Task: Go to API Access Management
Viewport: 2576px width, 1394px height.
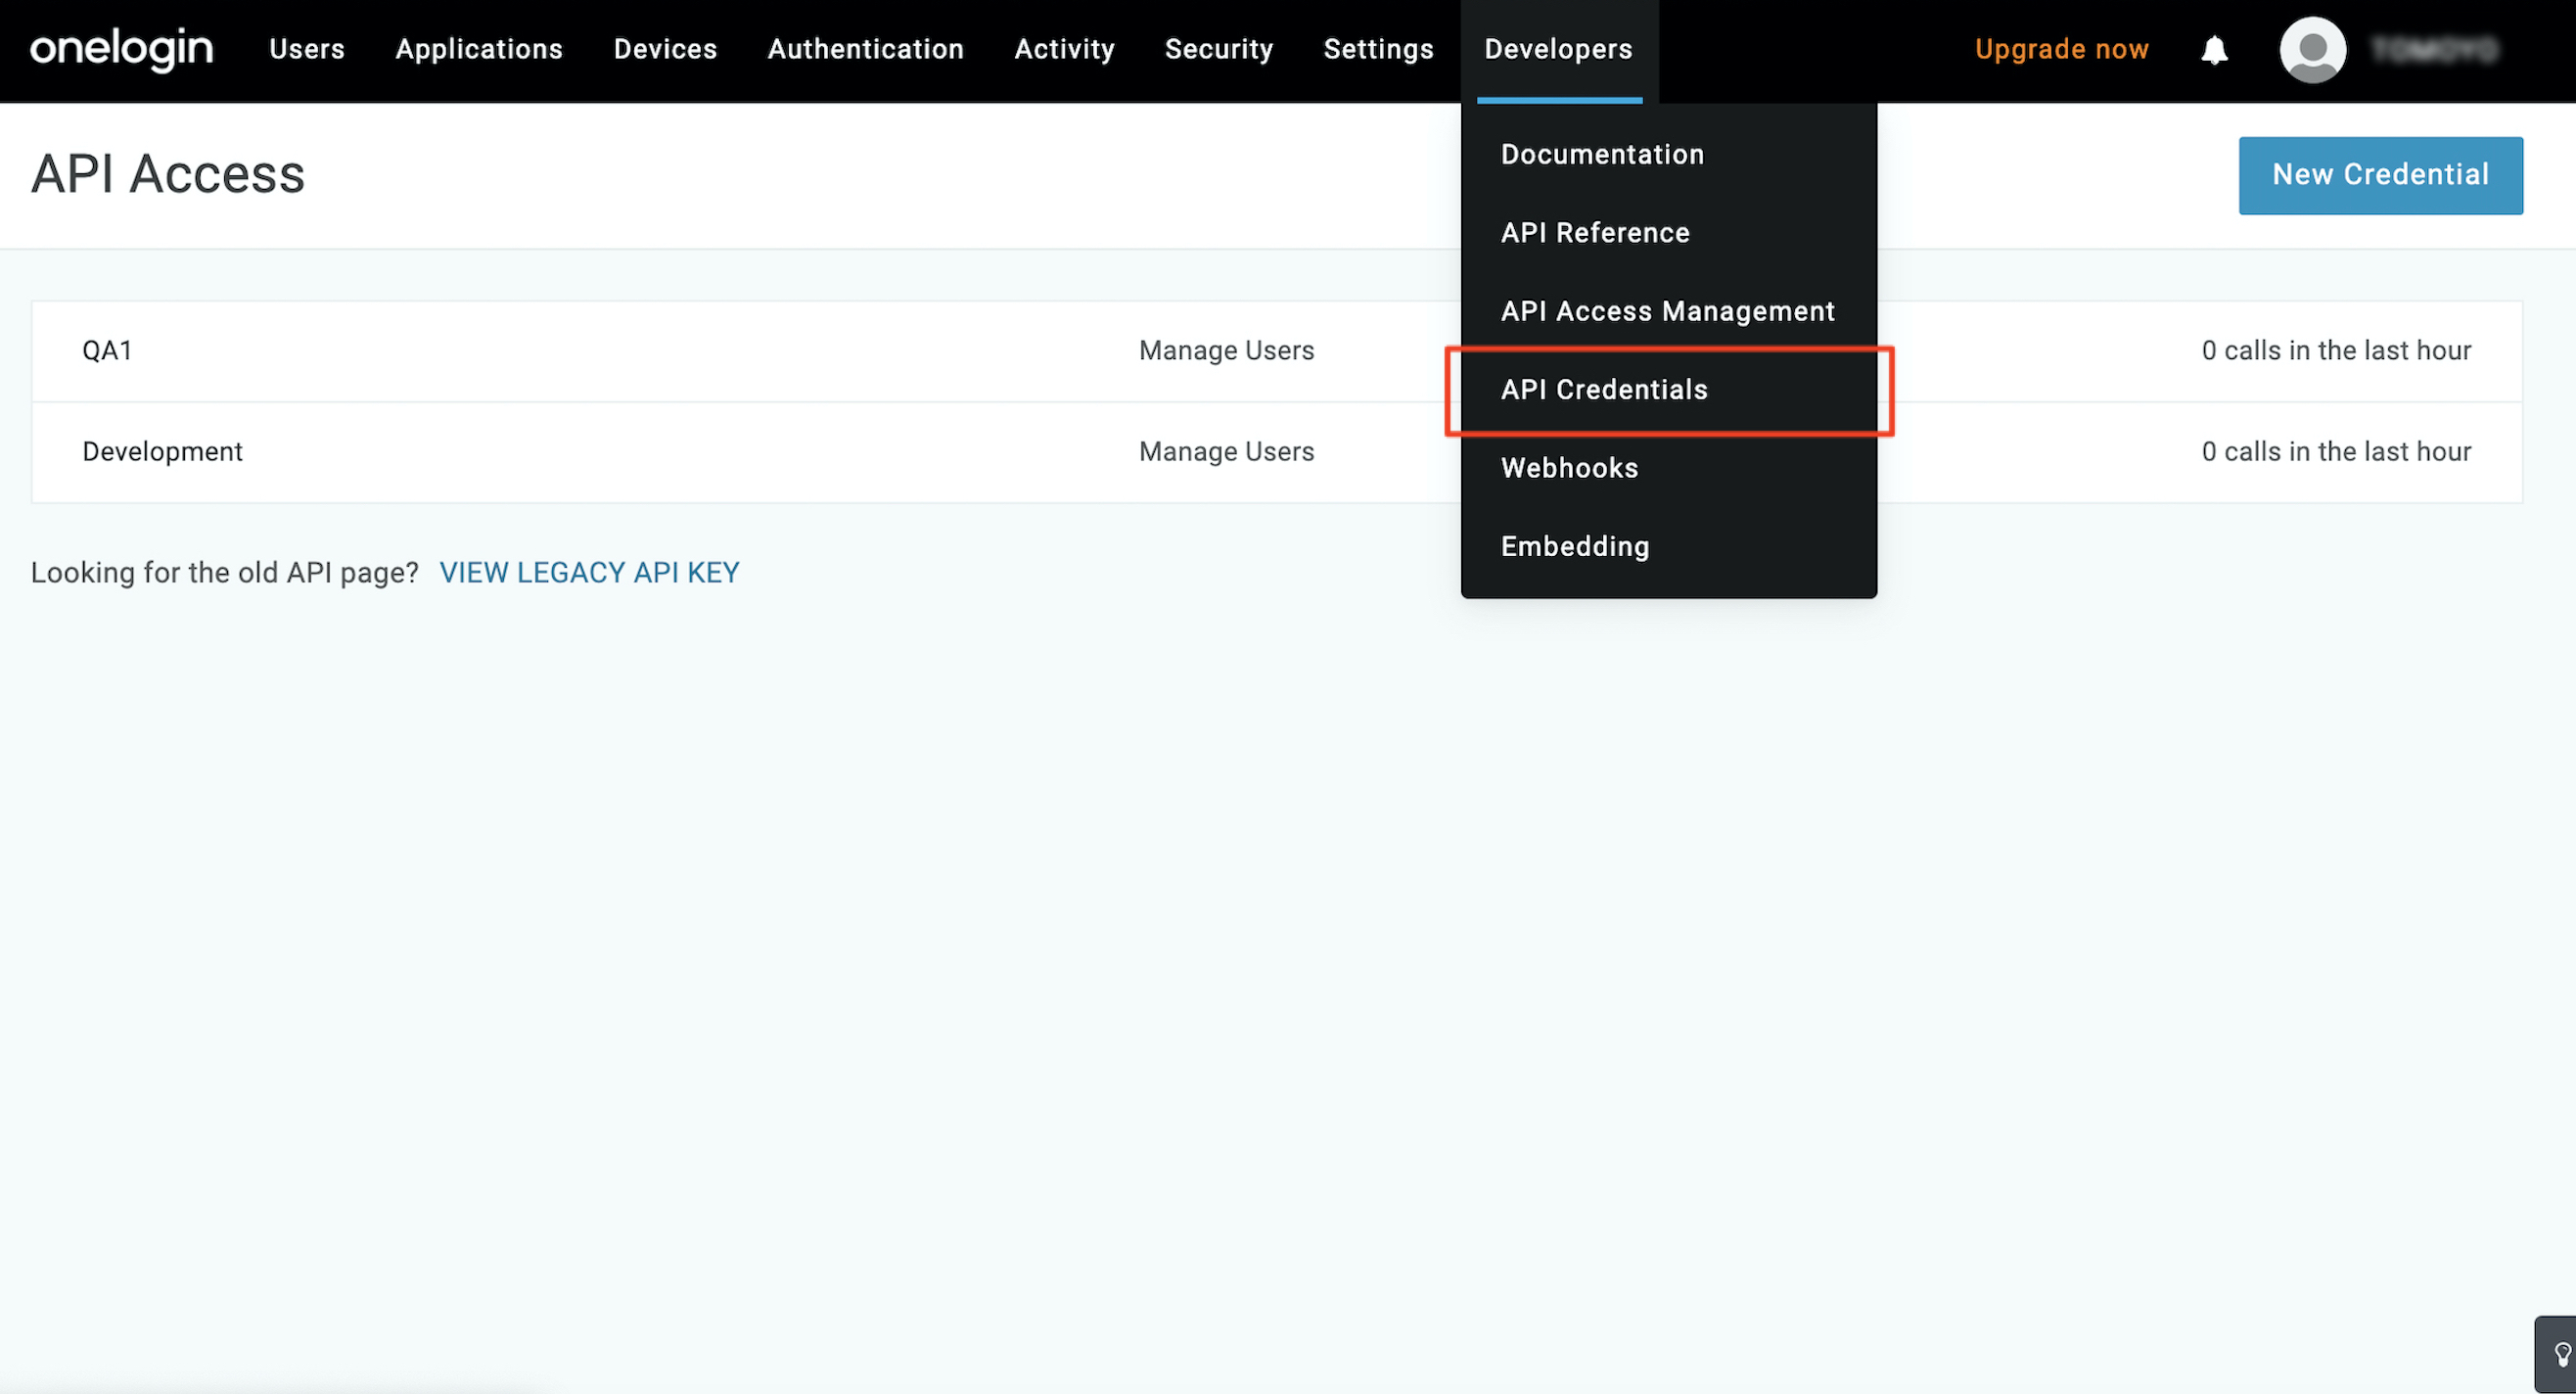Action: coord(1667,311)
